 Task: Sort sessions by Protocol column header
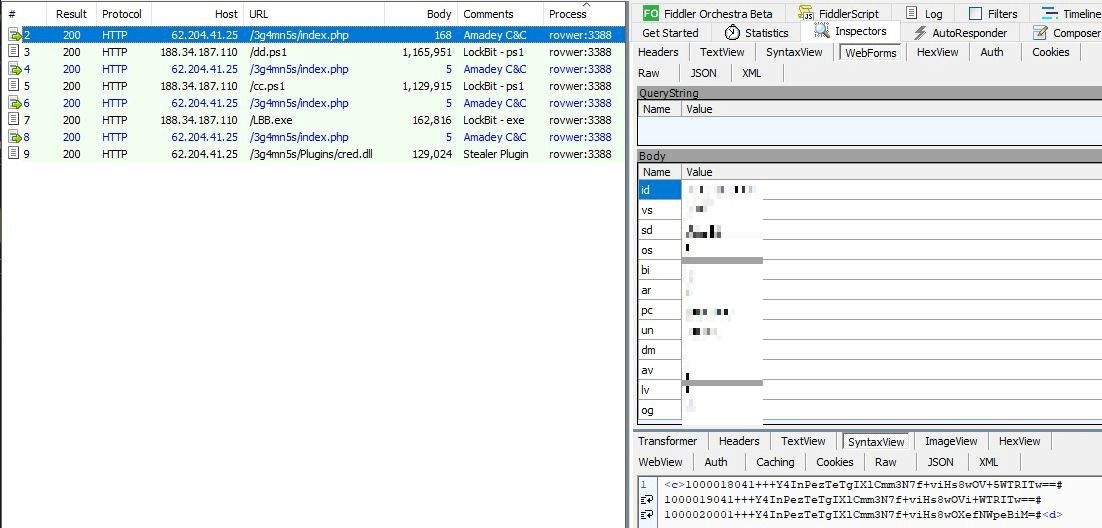point(122,14)
